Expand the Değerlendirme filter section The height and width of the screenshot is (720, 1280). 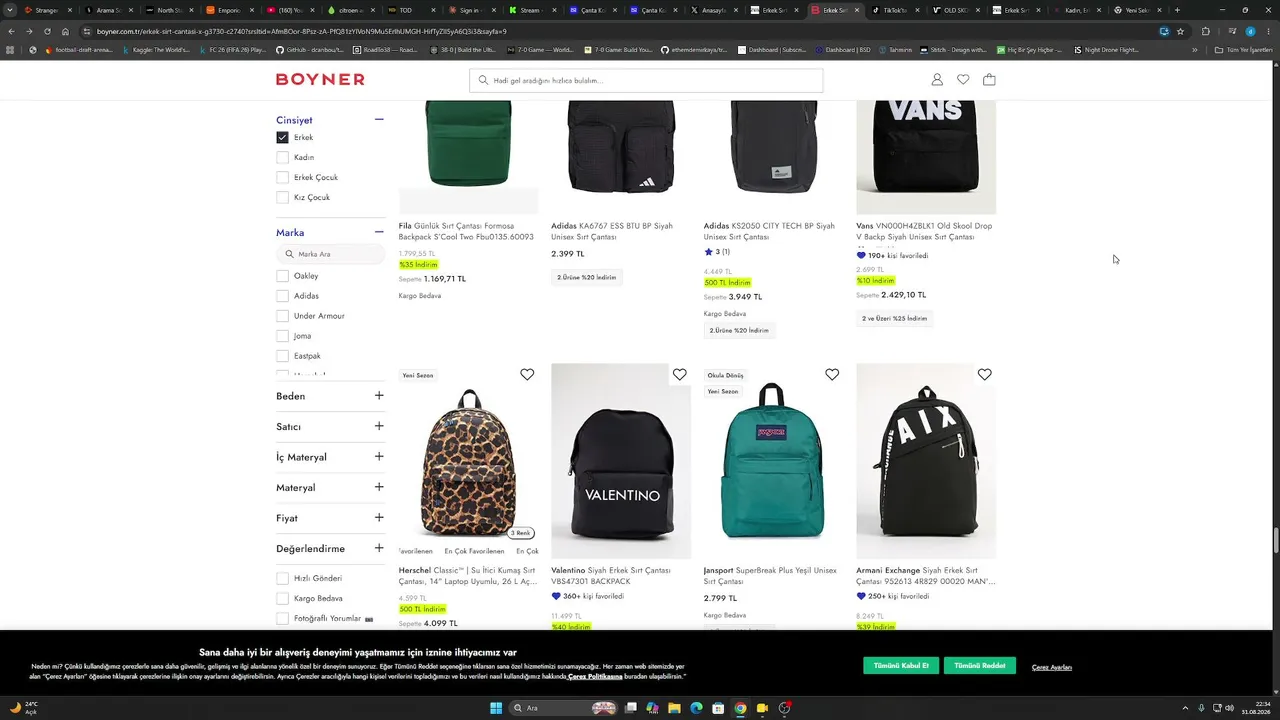(x=379, y=548)
